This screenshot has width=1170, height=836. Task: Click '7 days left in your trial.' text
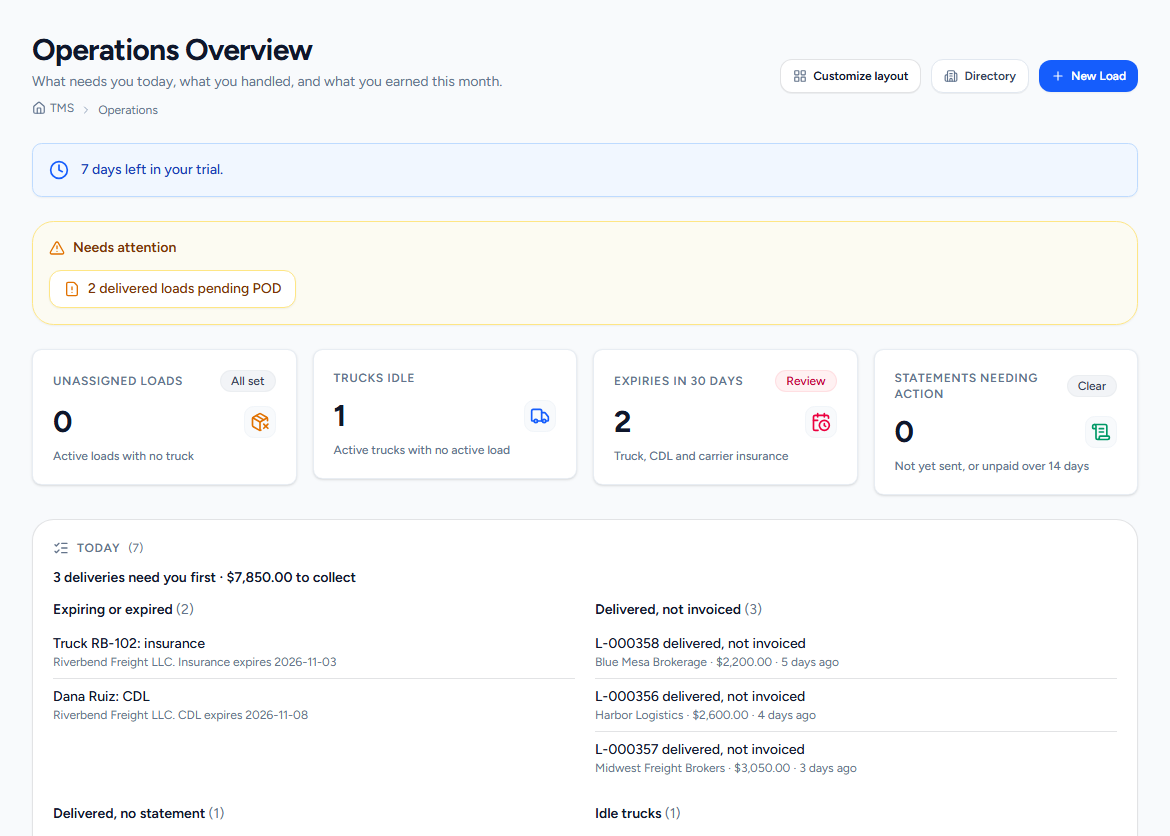(152, 169)
